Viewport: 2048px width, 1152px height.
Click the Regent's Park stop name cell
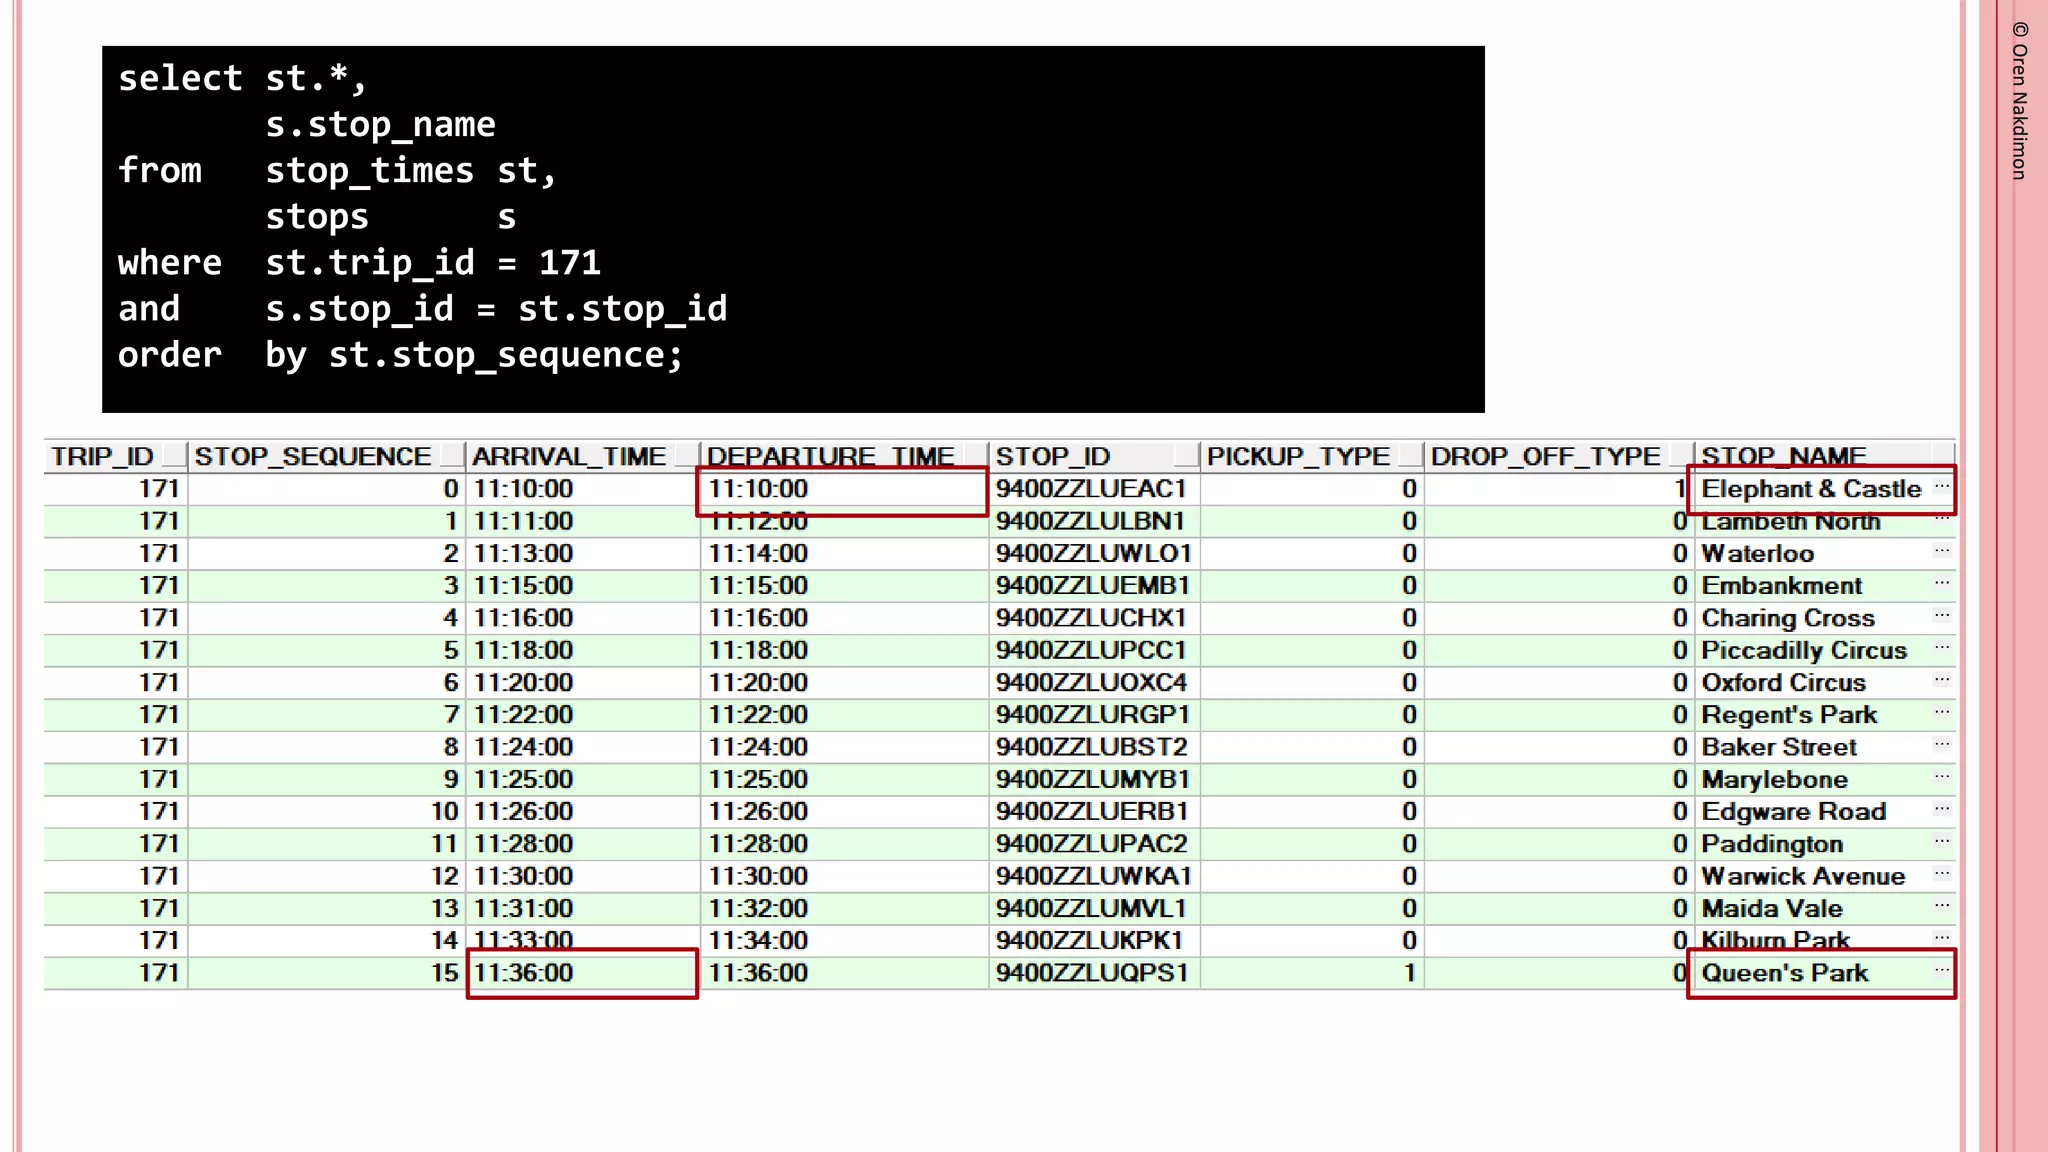[1789, 715]
